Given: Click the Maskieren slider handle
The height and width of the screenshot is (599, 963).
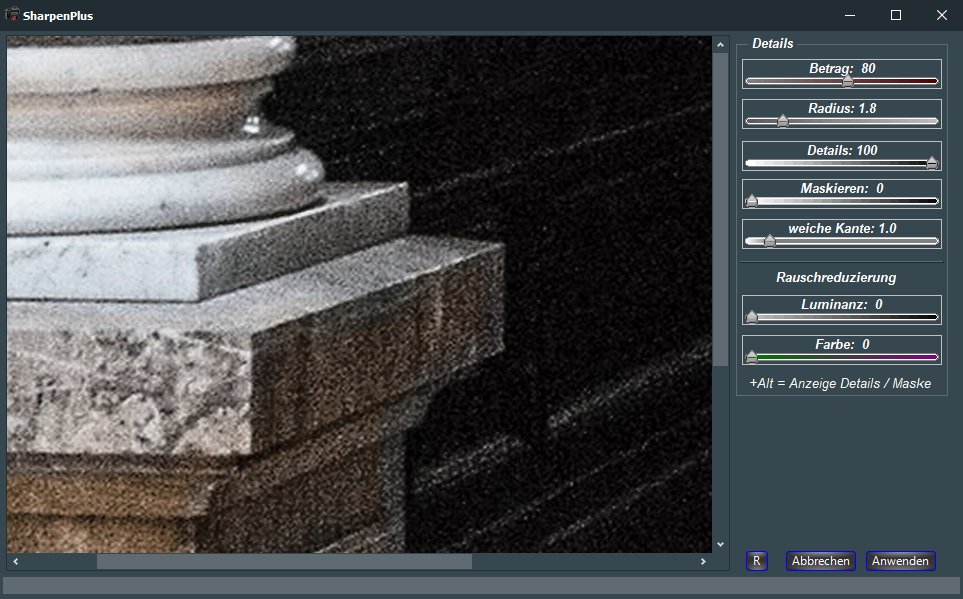Looking at the screenshot, I should click(x=752, y=200).
